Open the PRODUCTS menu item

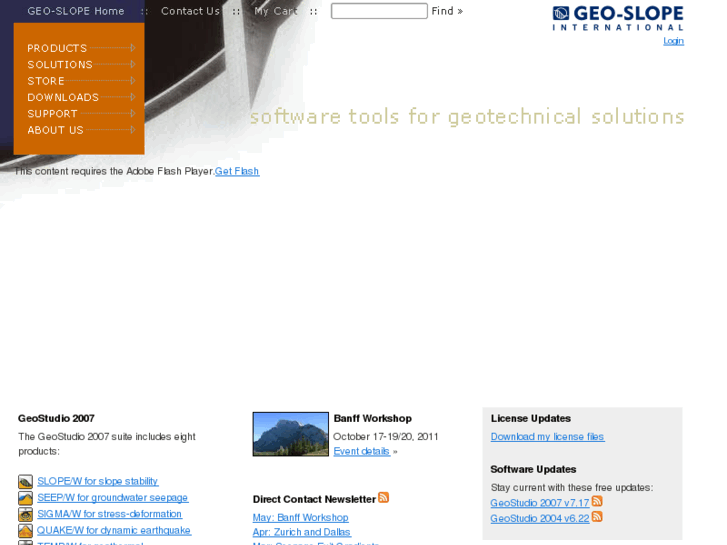tap(57, 48)
